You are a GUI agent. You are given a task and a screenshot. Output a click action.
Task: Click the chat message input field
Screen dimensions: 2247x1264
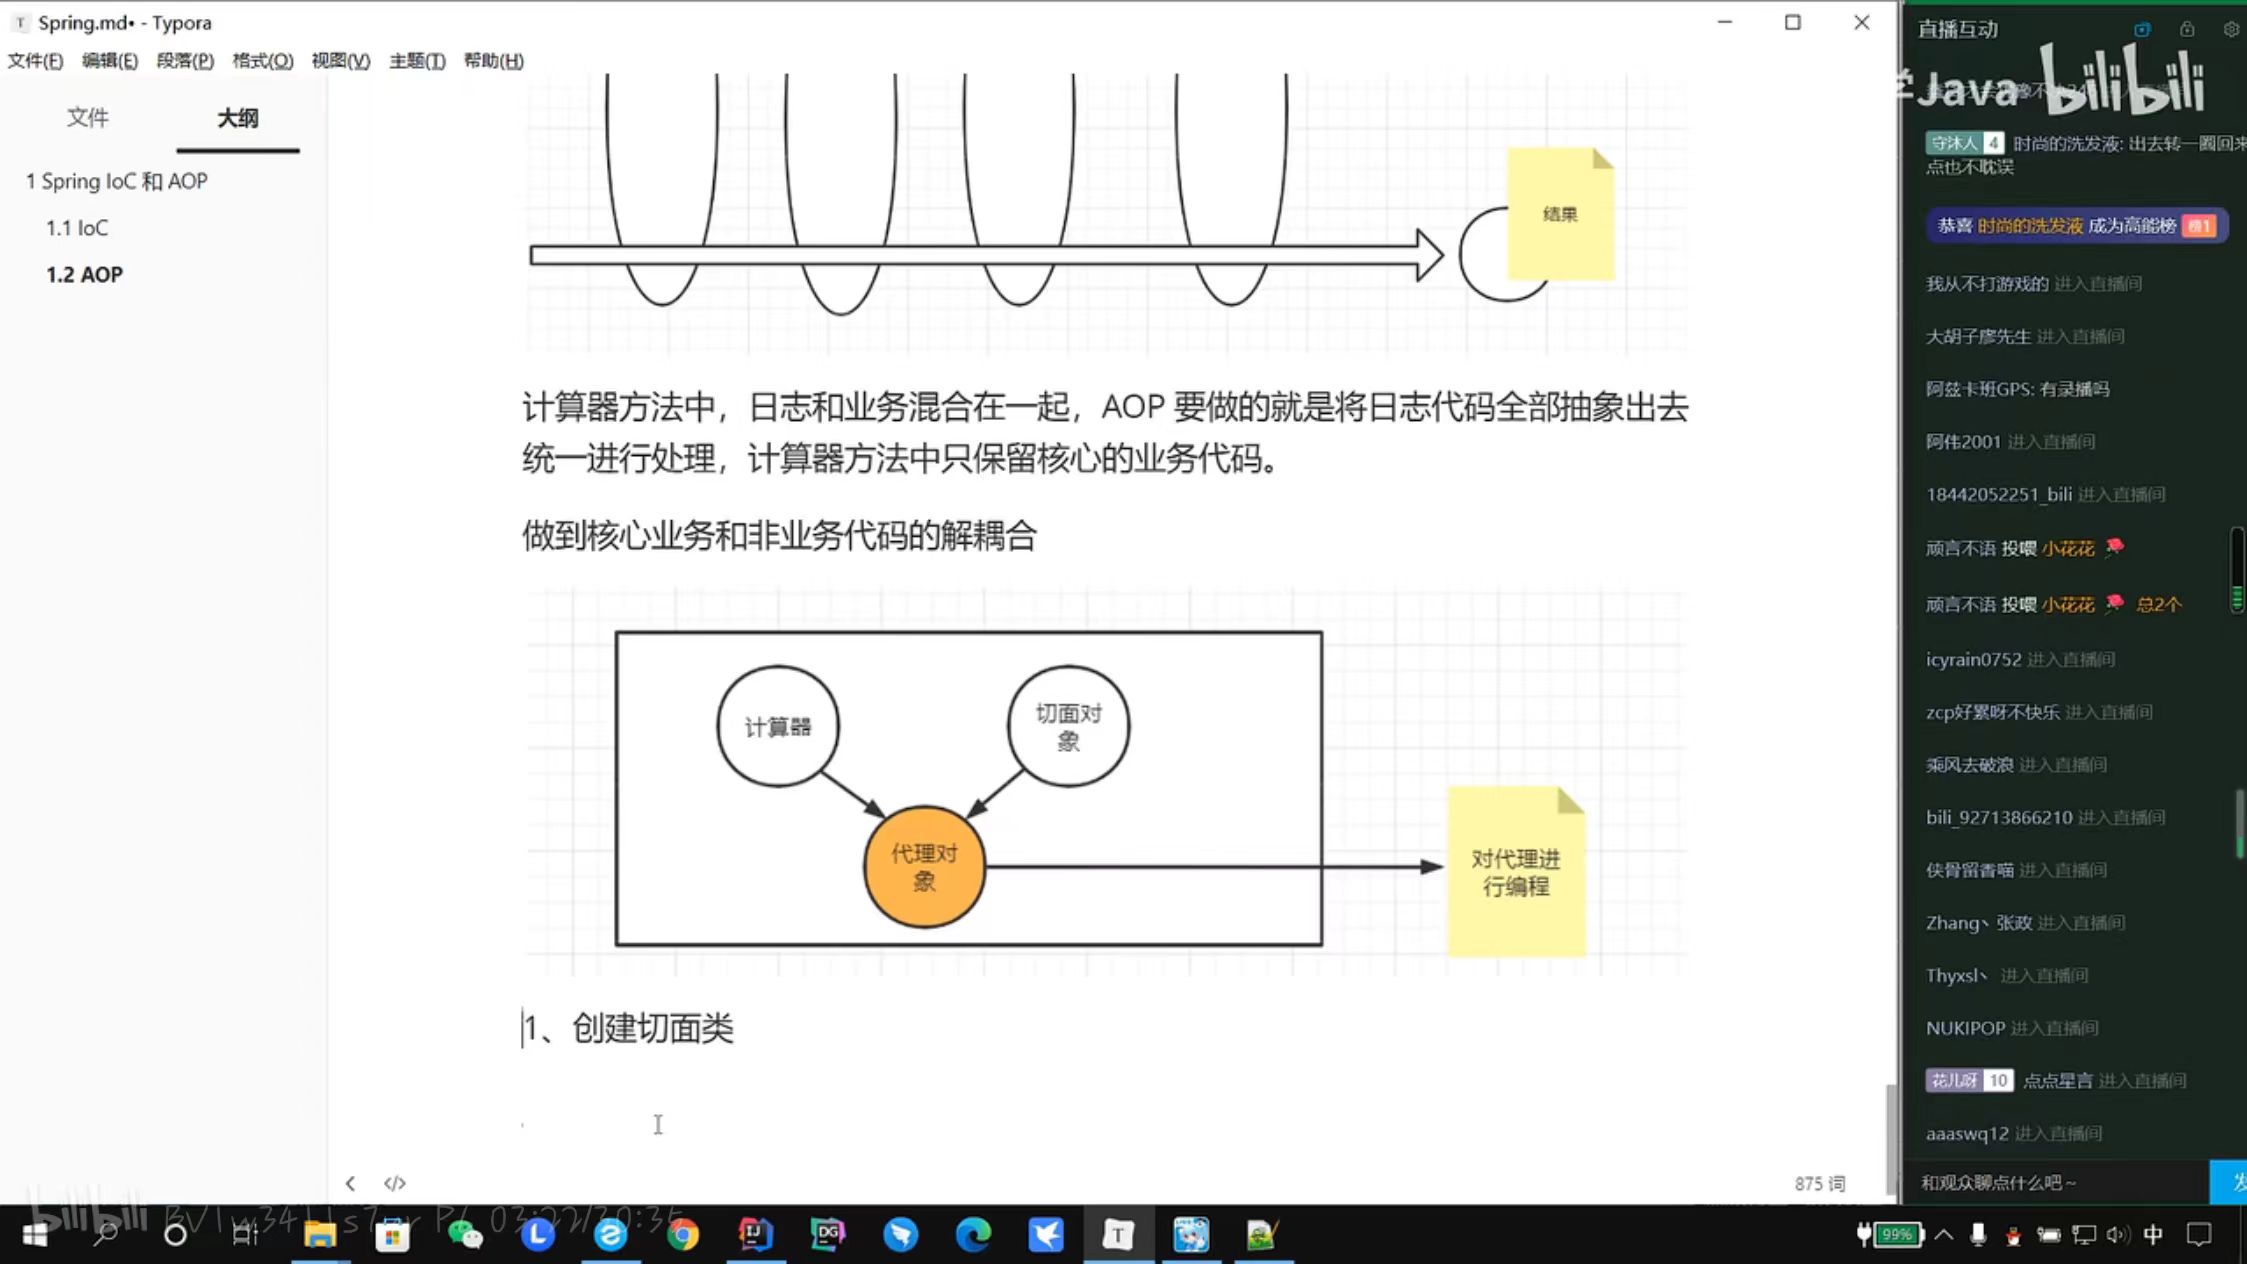click(x=2050, y=1183)
